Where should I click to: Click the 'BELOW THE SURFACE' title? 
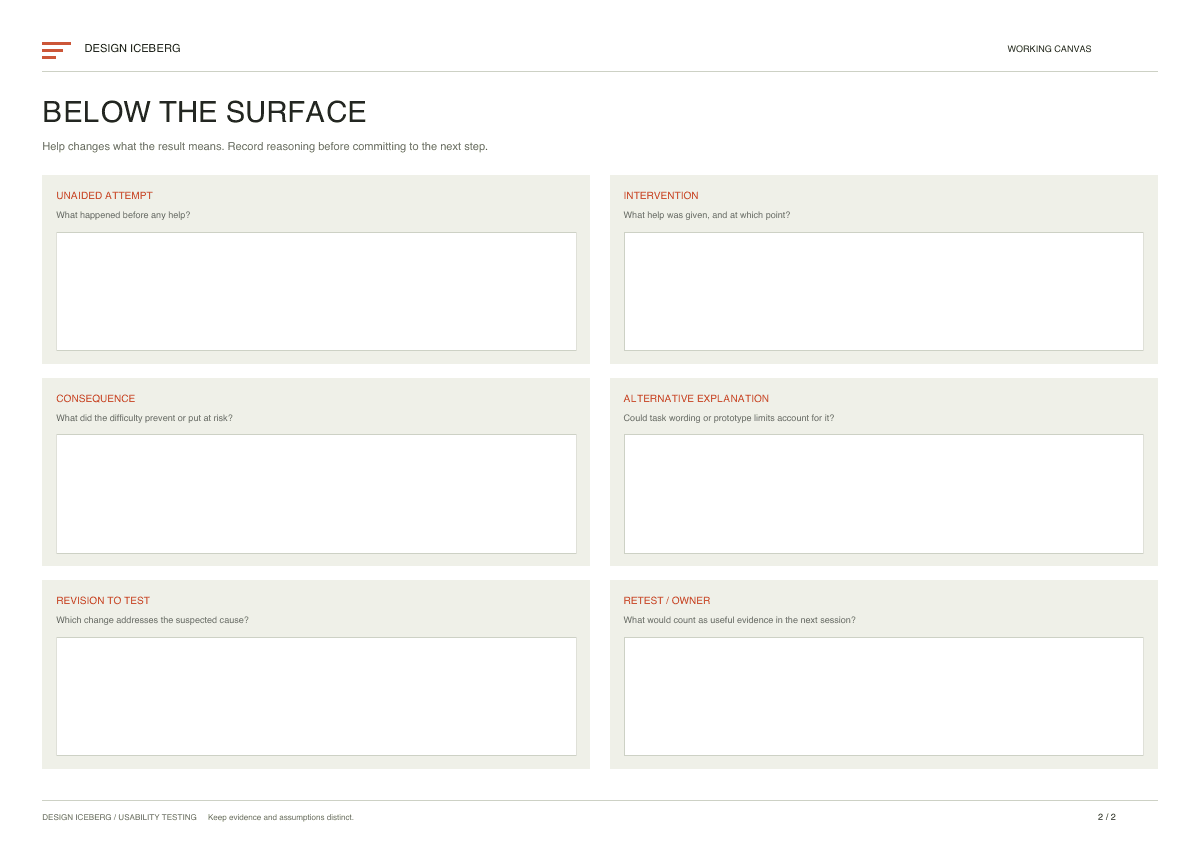204,111
